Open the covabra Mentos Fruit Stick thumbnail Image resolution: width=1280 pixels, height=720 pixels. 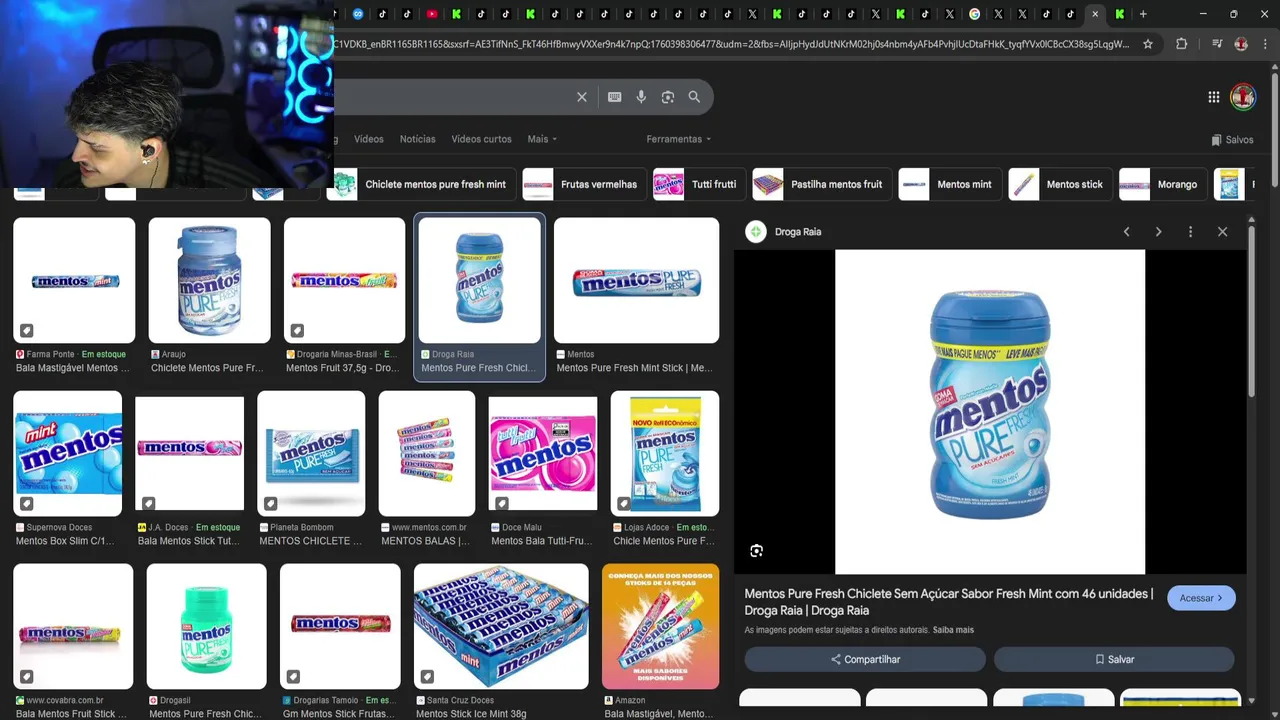73,627
